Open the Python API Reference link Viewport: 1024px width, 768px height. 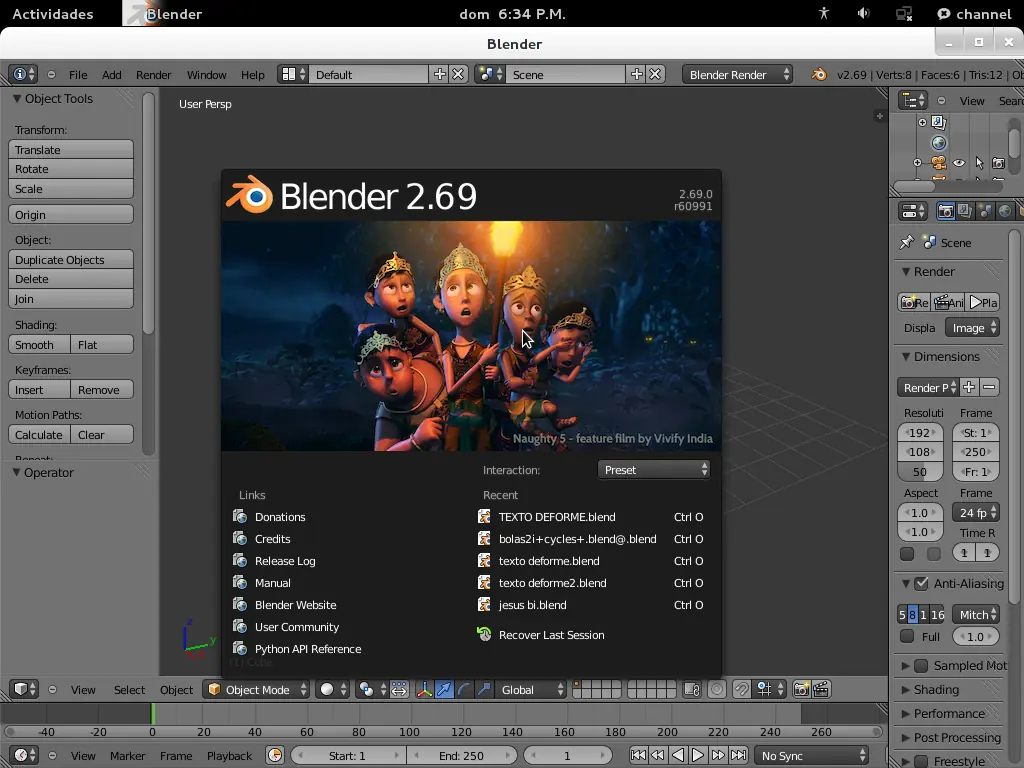click(308, 649)
